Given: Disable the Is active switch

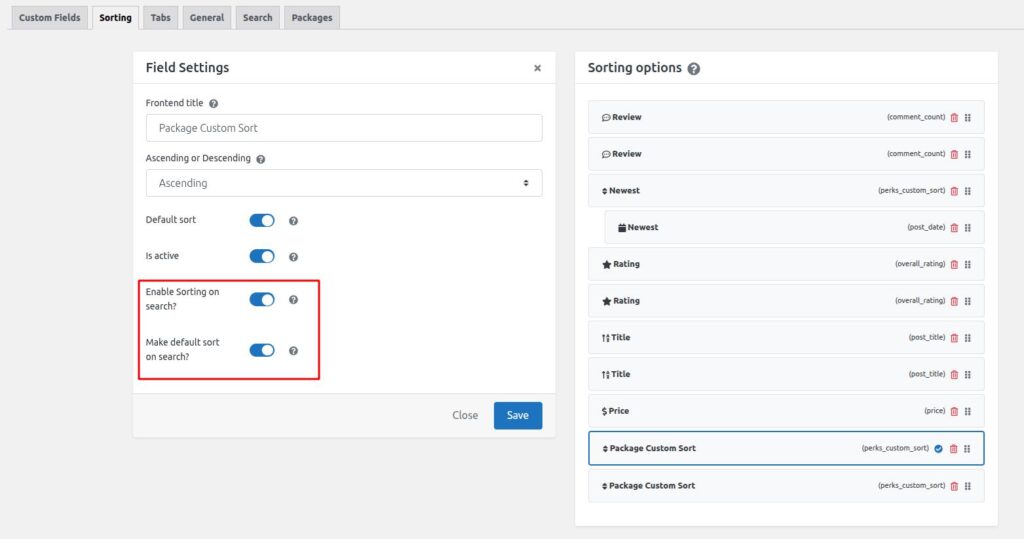Looking at the screenshot, I should point(262,256).
